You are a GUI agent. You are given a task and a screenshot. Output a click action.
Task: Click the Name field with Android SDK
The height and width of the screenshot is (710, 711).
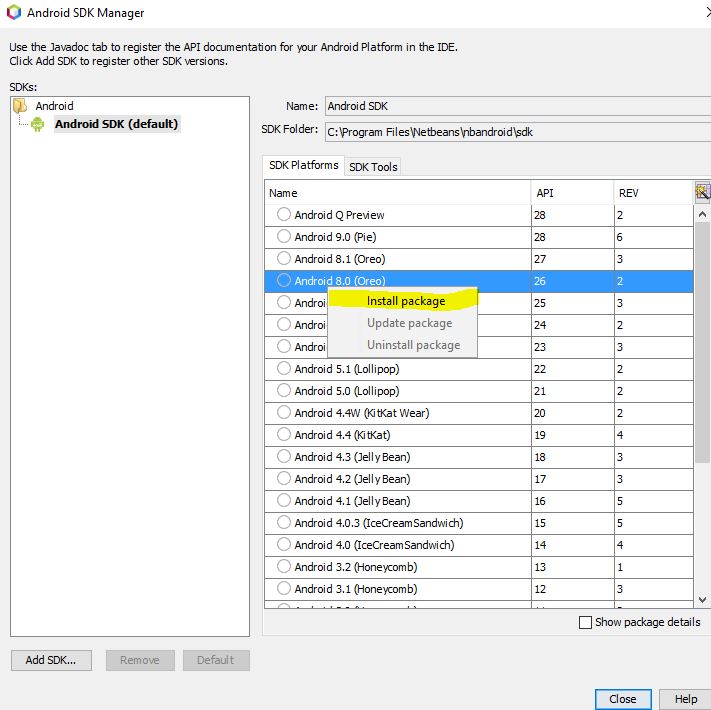(518, 106)
